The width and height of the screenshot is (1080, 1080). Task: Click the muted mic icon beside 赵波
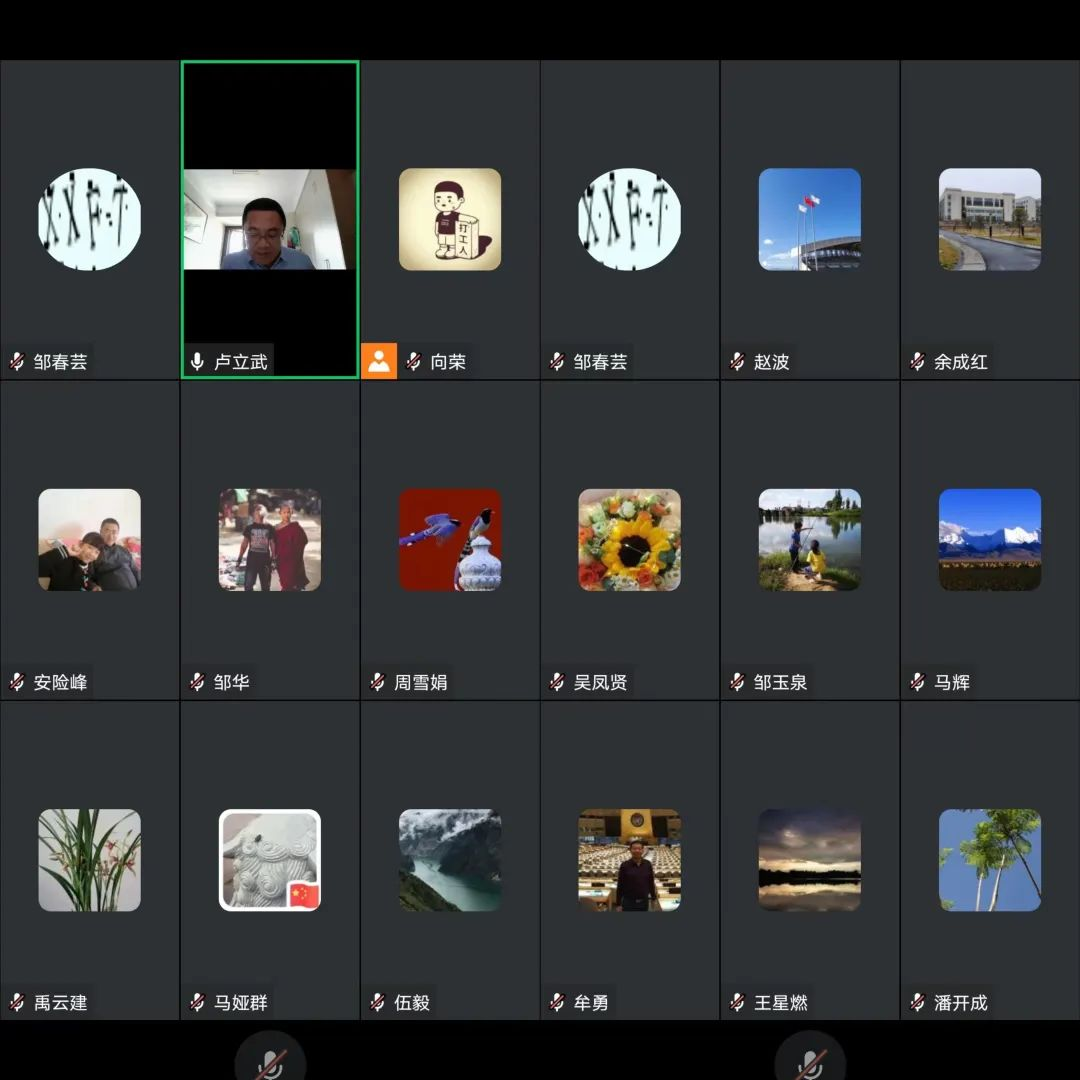737,361
